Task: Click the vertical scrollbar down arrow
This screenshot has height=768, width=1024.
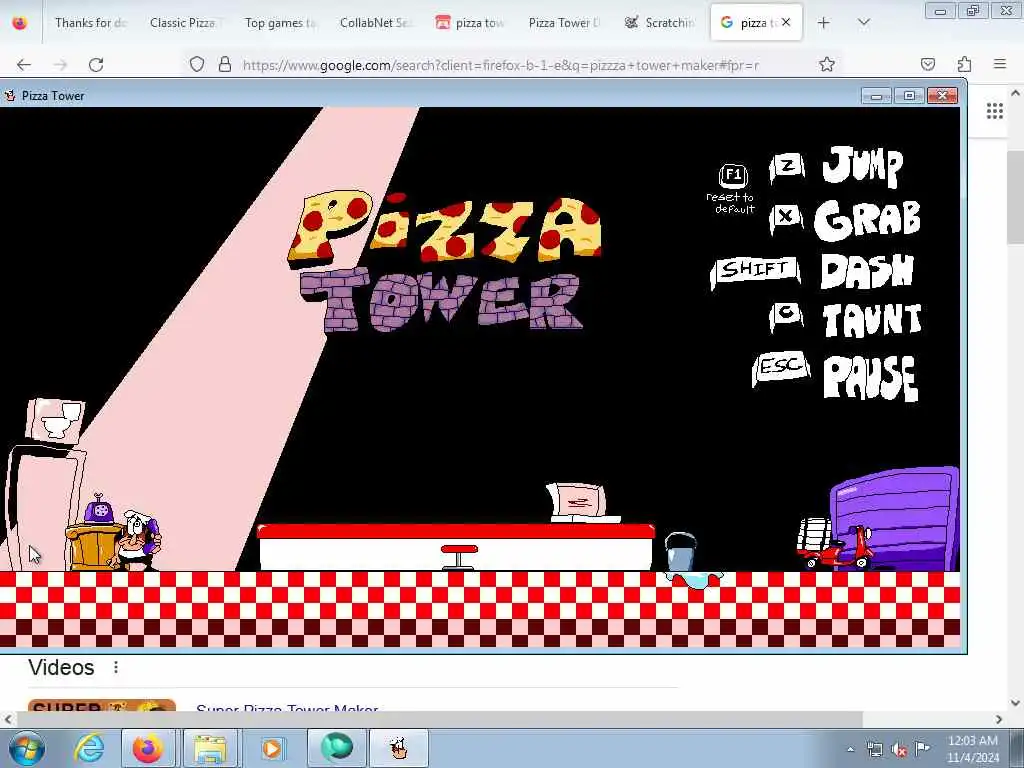Action: pyautogui.click(x=1015, y=703)
